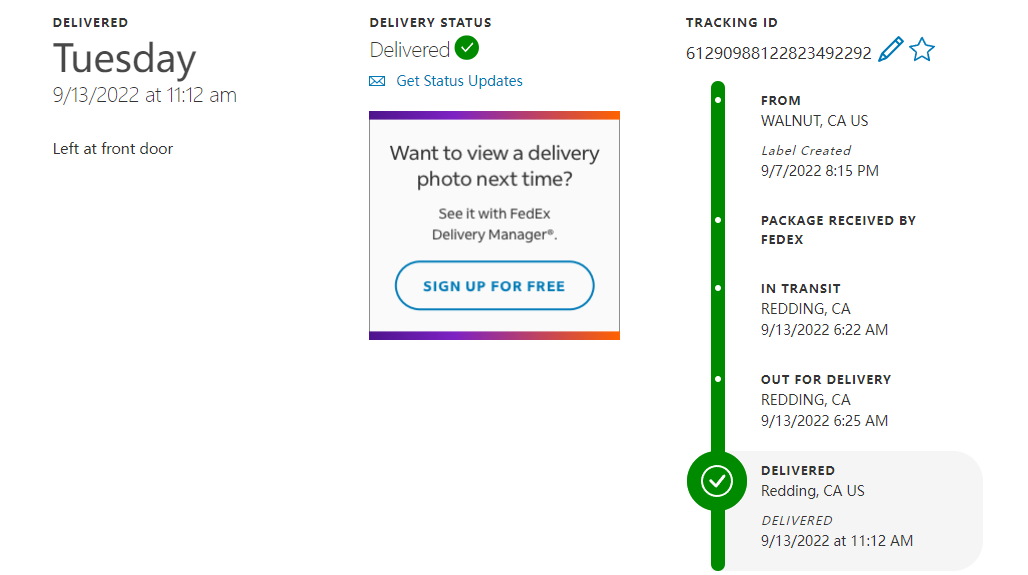The image size is (1028, 575).
Task: Click the pencil edit icon beside tracking ID
Action: click(890, 50)
